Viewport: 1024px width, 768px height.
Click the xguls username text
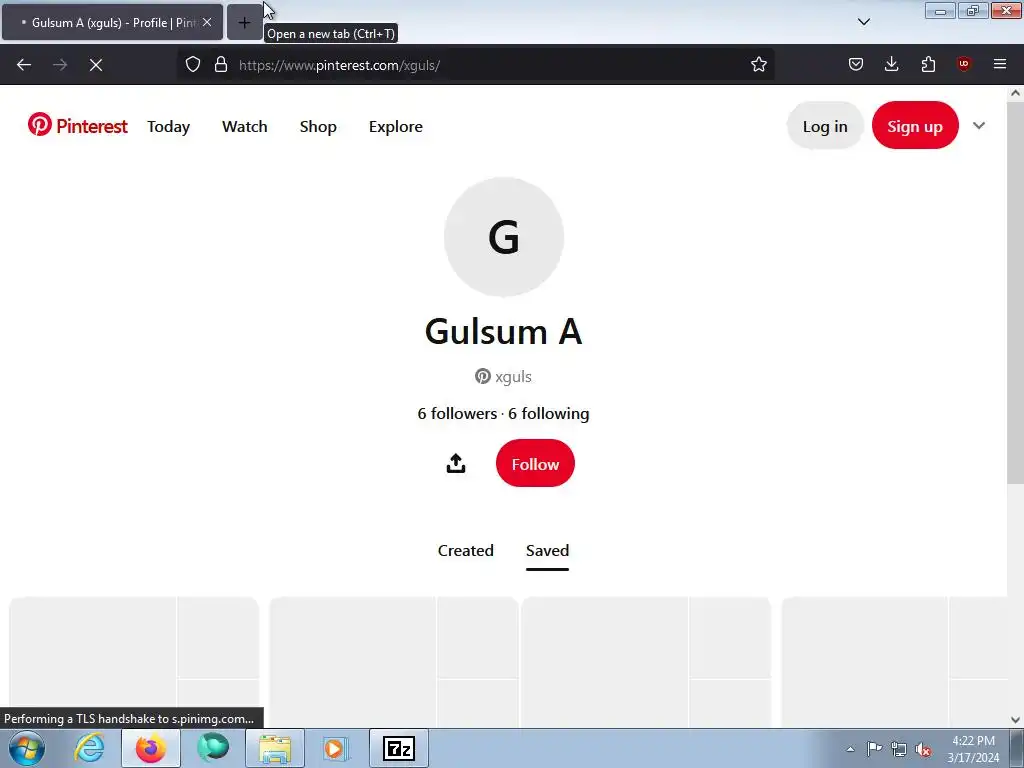click(x=513, y=377)
